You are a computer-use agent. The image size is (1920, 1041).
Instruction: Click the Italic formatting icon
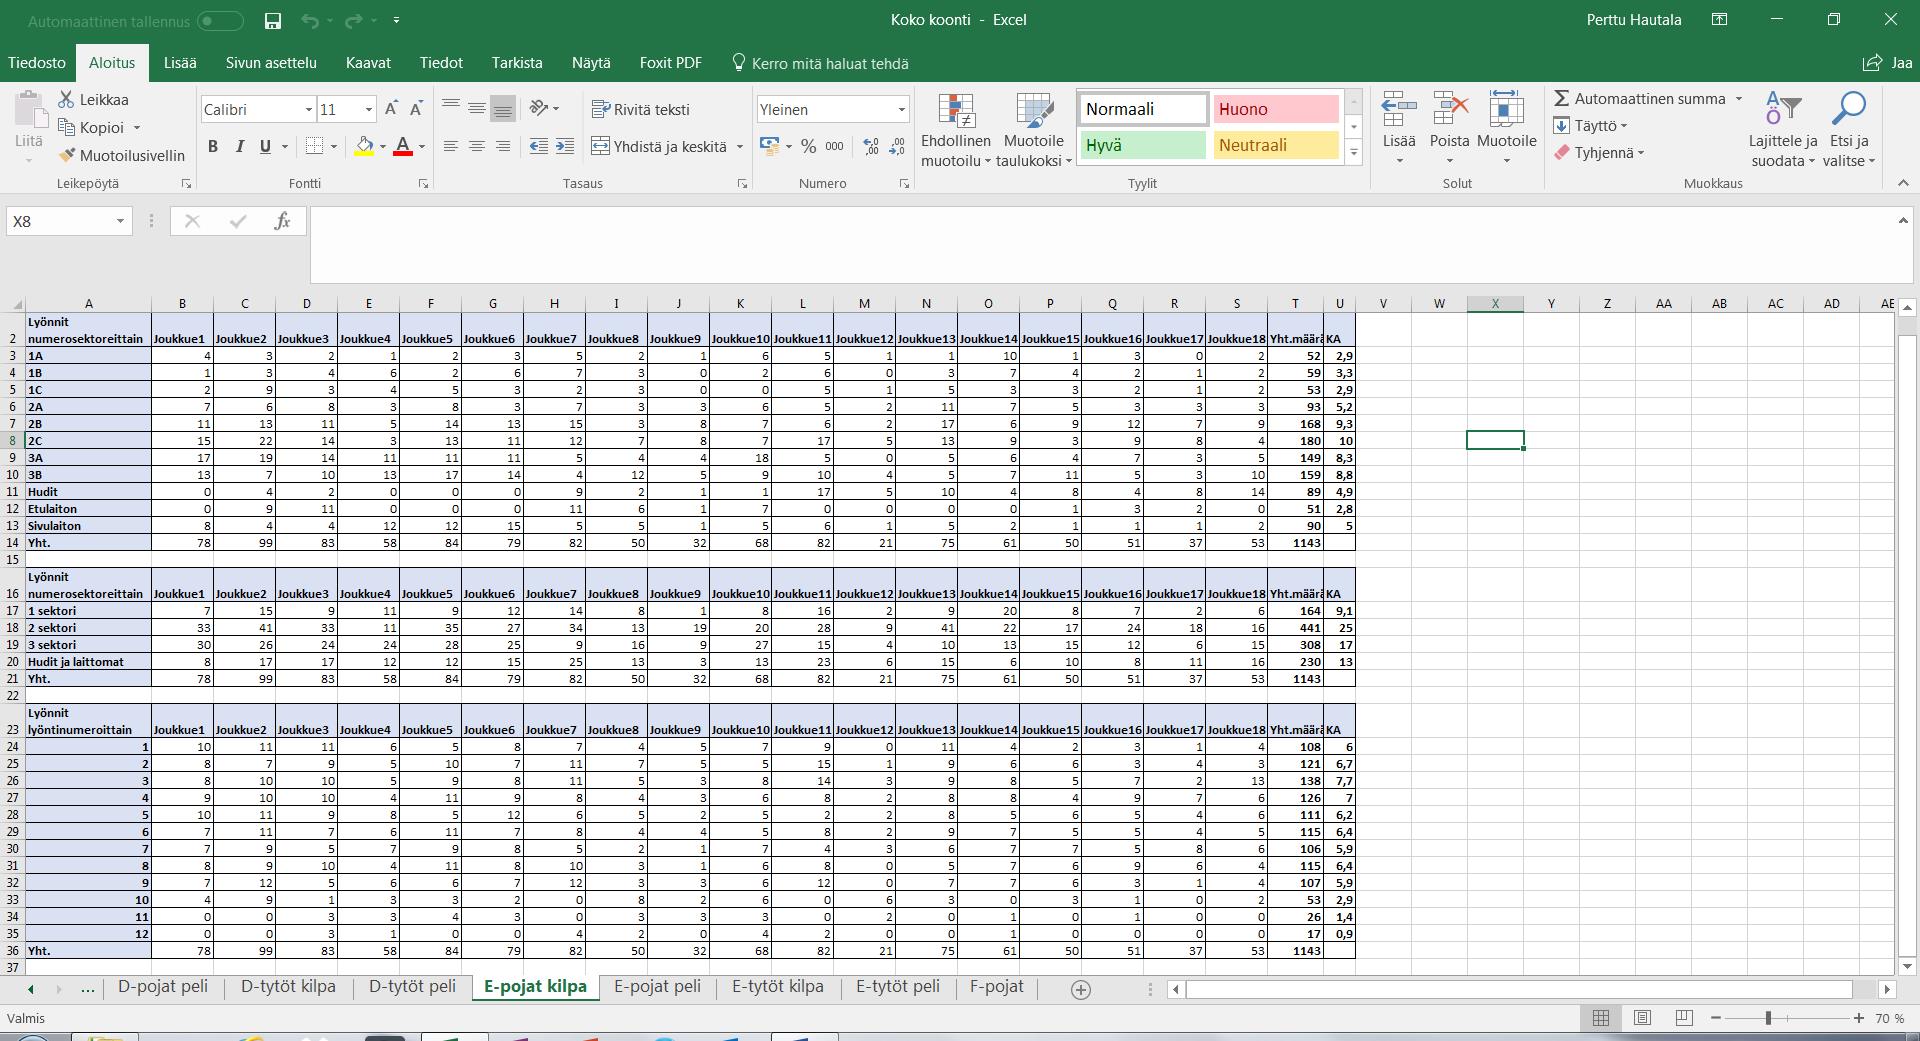tap(239, 147)
